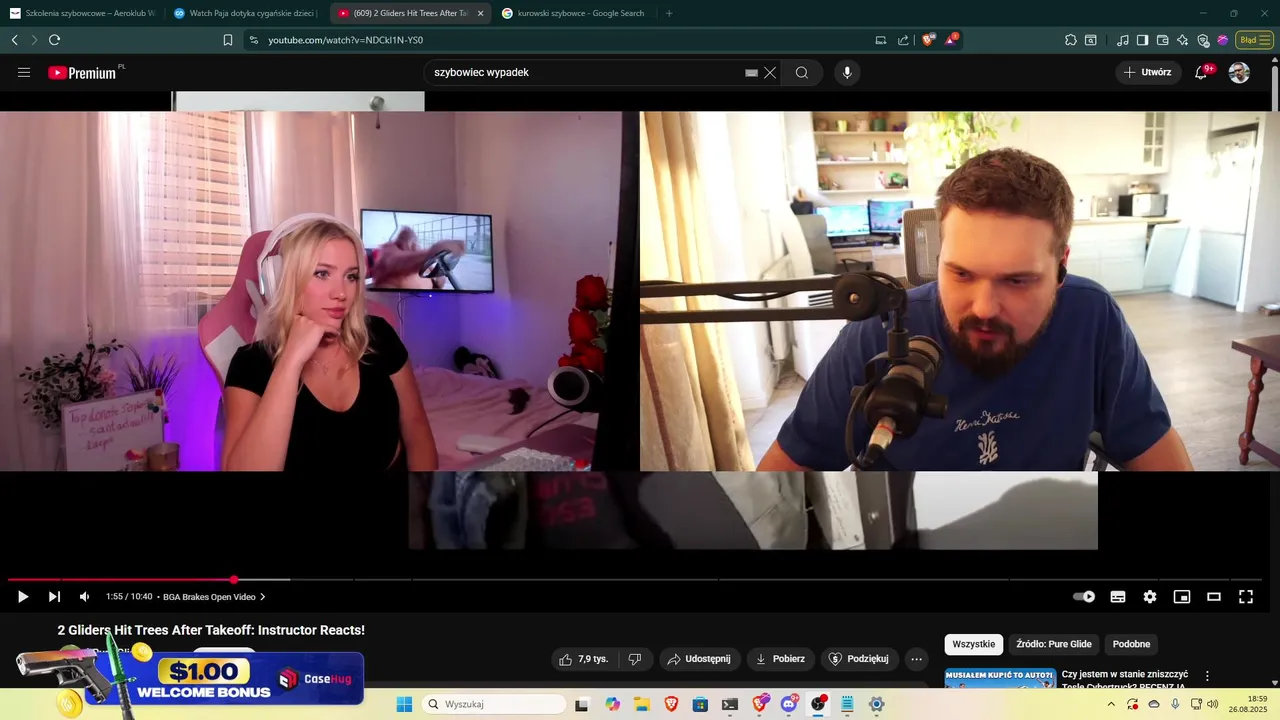Viewport: 1280px width, 720px height.
Task: Play the video with the play button
Action: coord(22,597)
